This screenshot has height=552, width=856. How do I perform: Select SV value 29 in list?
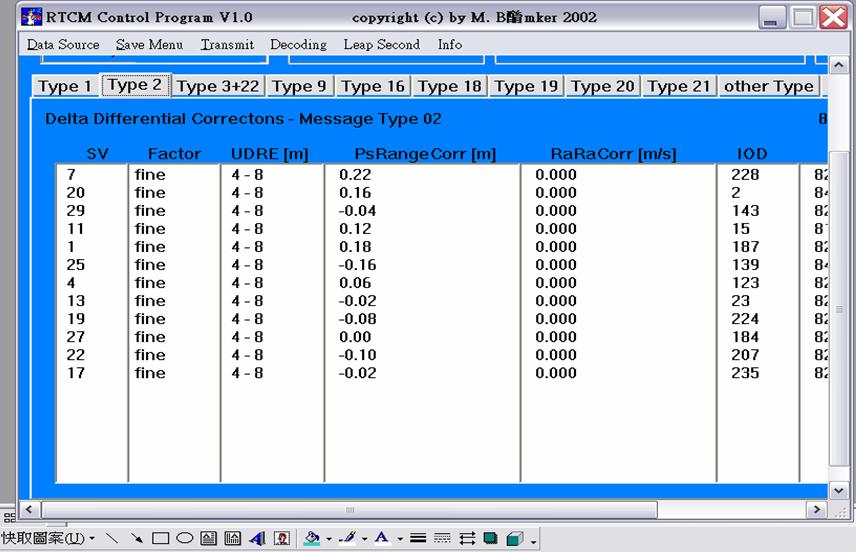click(76, 211)
